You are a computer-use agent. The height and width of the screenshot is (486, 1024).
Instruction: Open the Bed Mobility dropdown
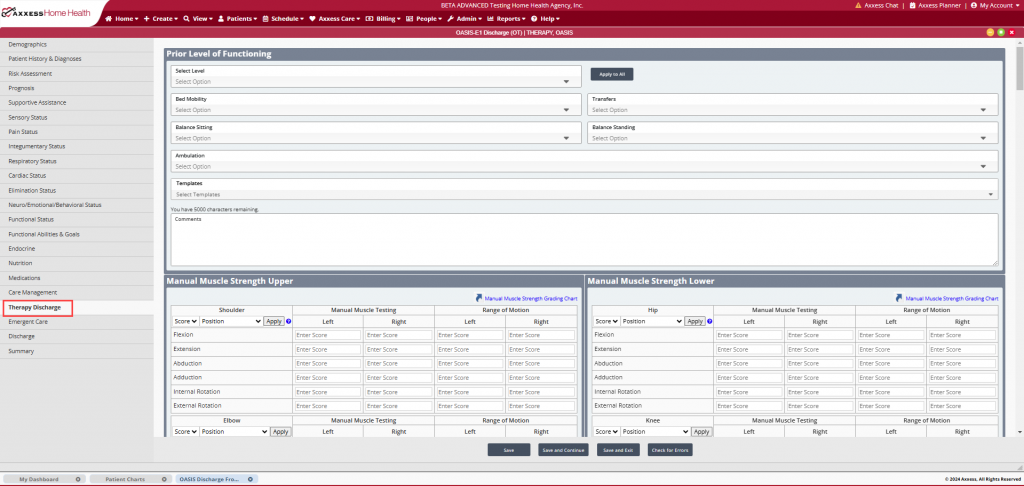[x=375, y=110]
